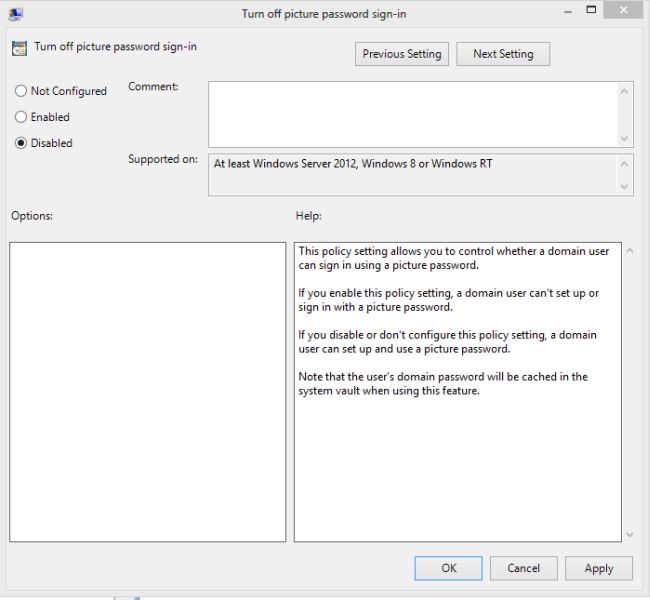Click the 'If you disable or don't configure' paragraph

point(447,342)
